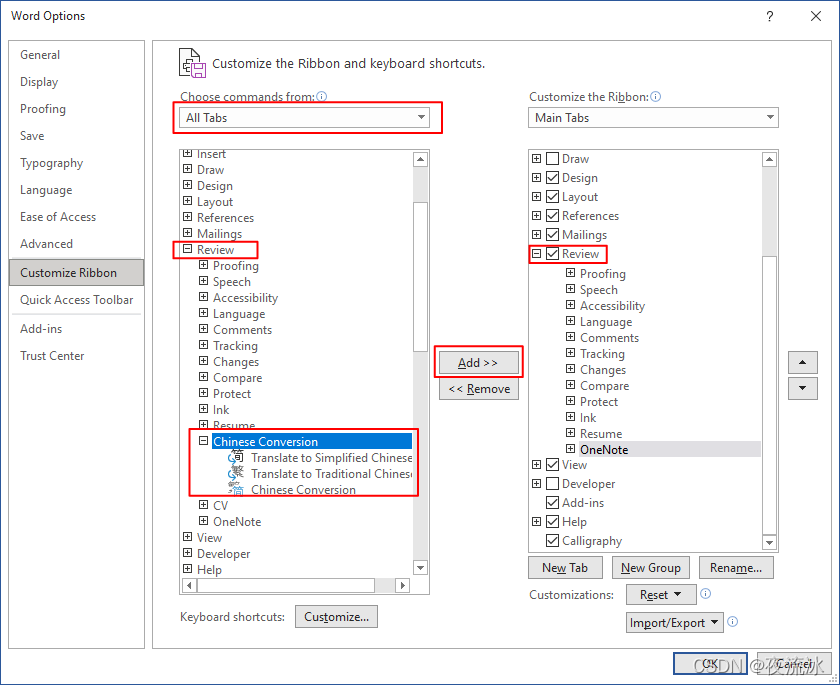Expand OneNote group in right ribbon list
The width and height of the screenshot is (840, 685).
[571, 449]
